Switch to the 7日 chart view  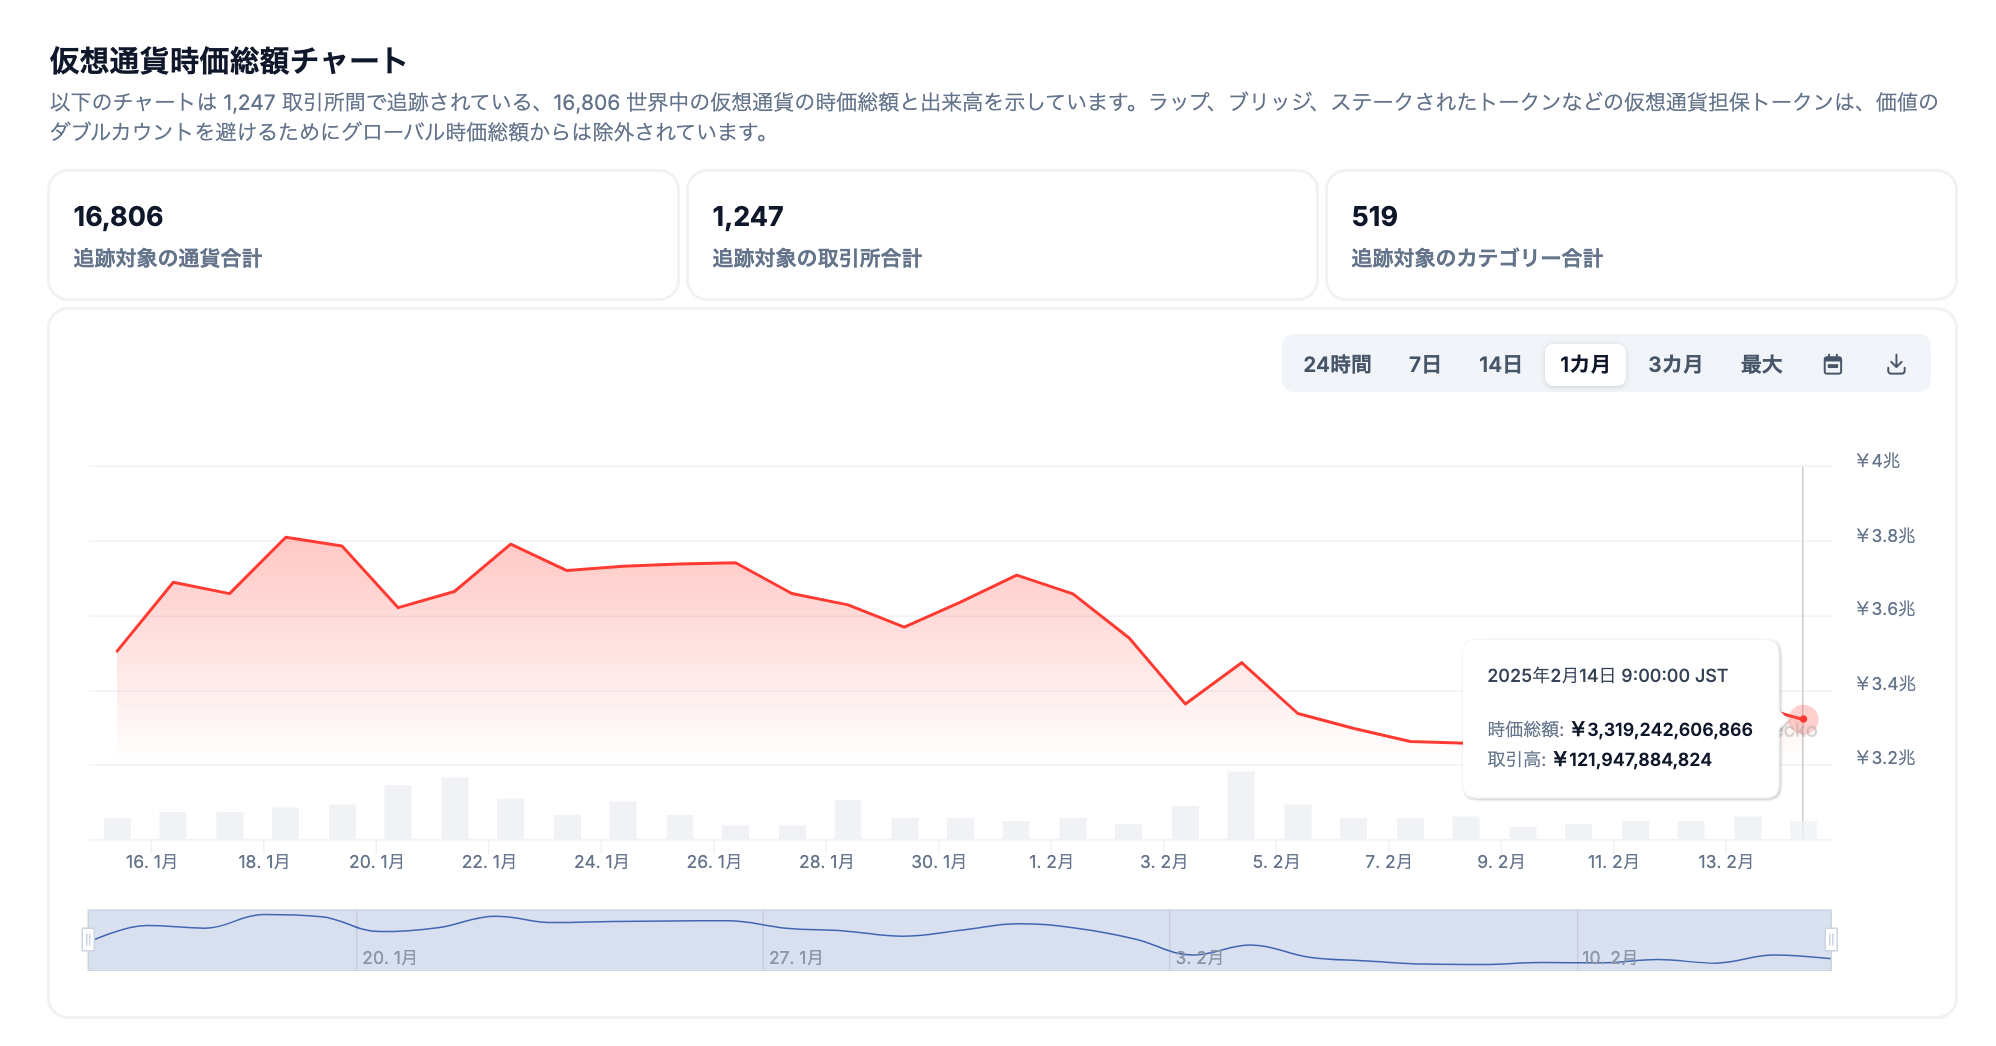(x=1423, y=364)
